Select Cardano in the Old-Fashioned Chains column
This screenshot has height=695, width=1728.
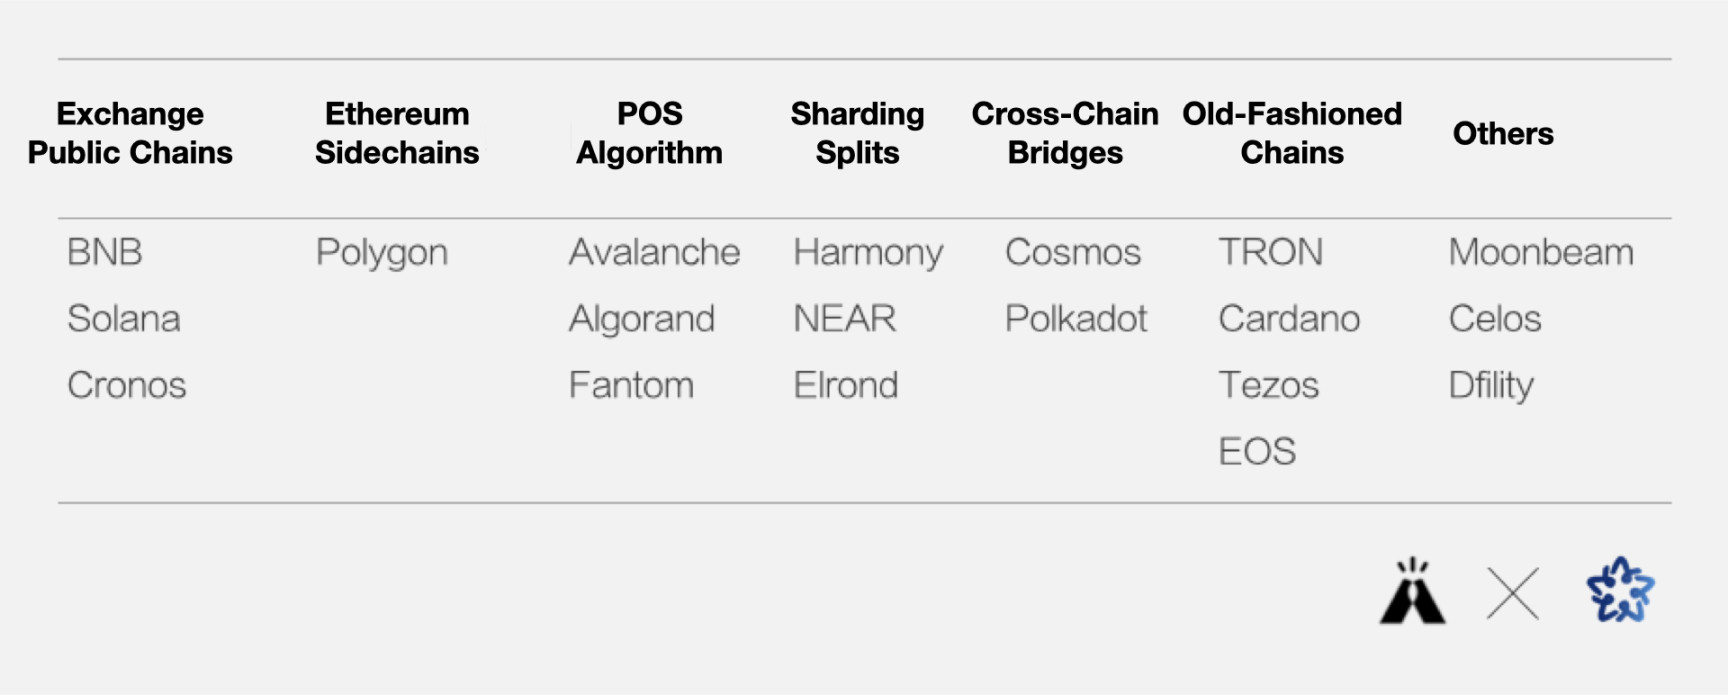pyautogui.click(x=1289, y=318)
